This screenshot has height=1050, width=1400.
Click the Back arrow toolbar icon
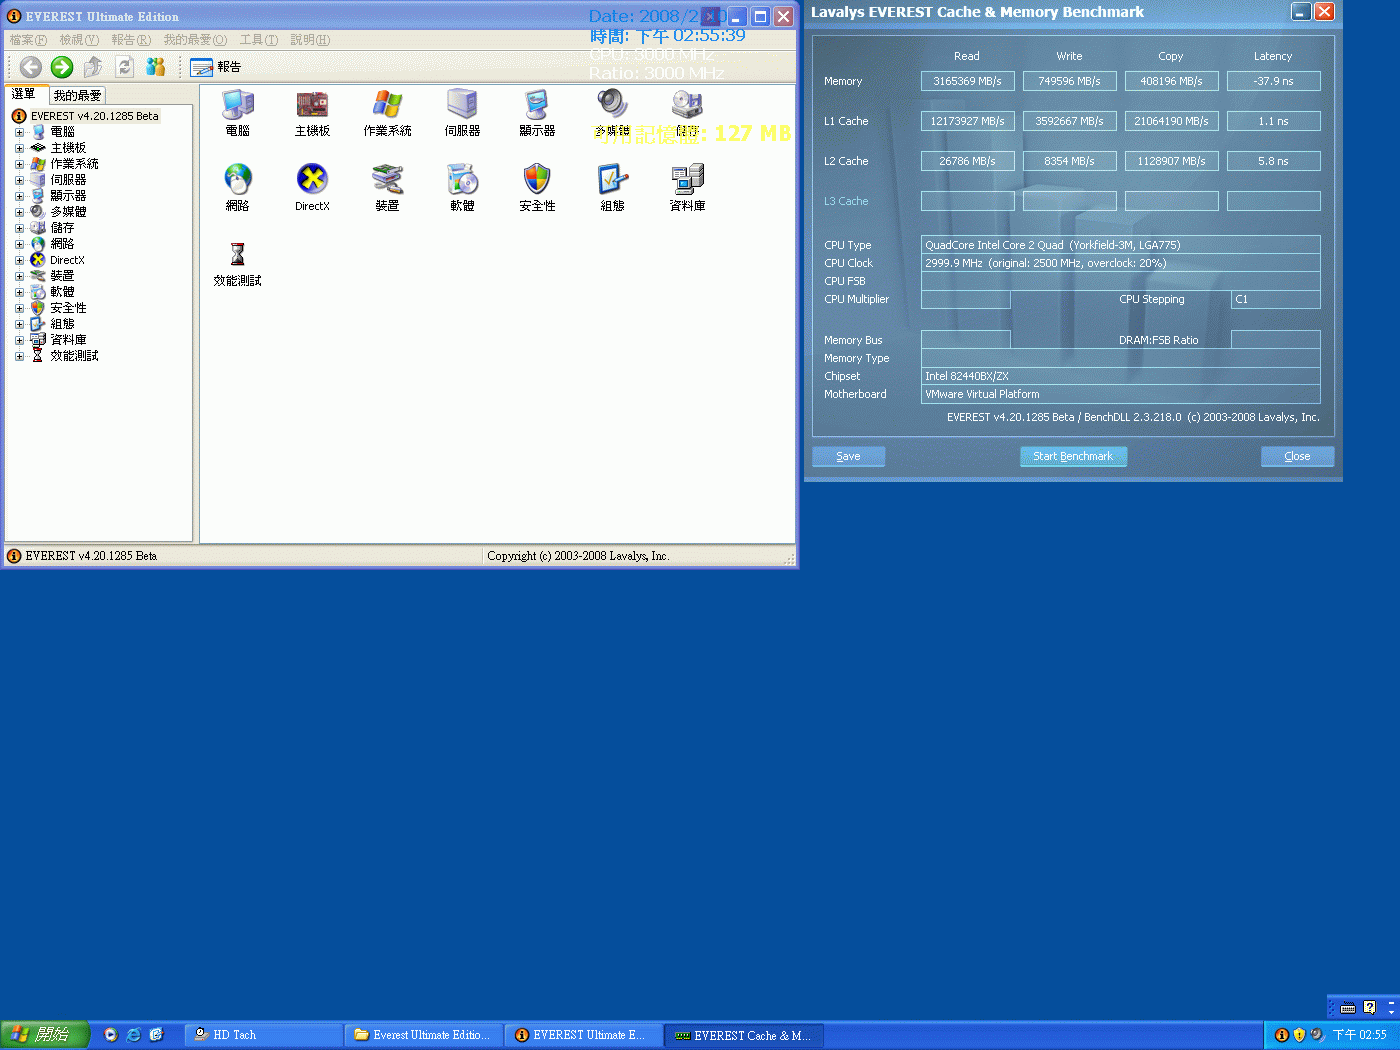[31, 67]
